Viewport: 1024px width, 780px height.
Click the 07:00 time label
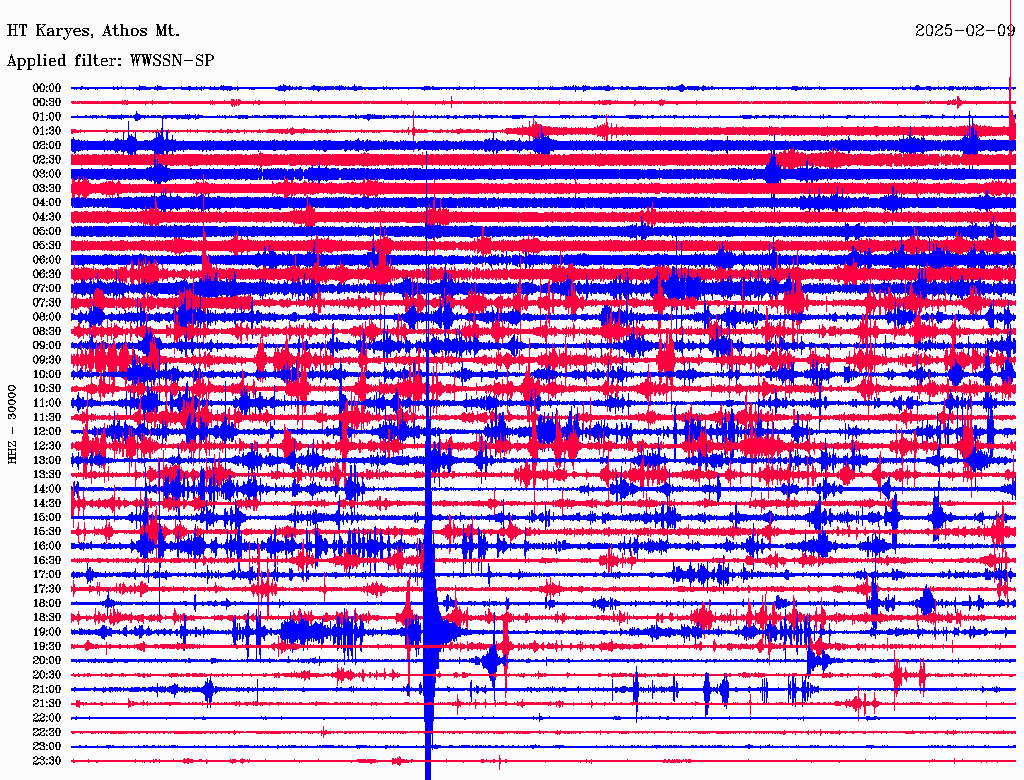[x=47, y=288]
